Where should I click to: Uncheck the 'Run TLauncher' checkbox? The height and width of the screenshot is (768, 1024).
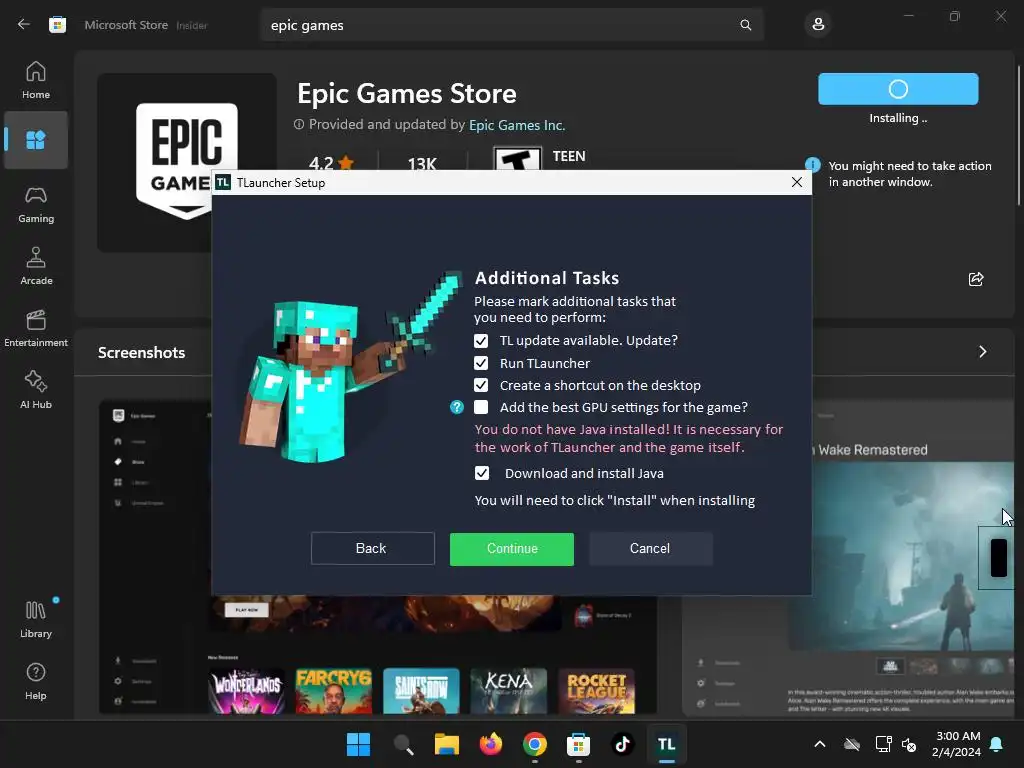[x=481, y=363]
